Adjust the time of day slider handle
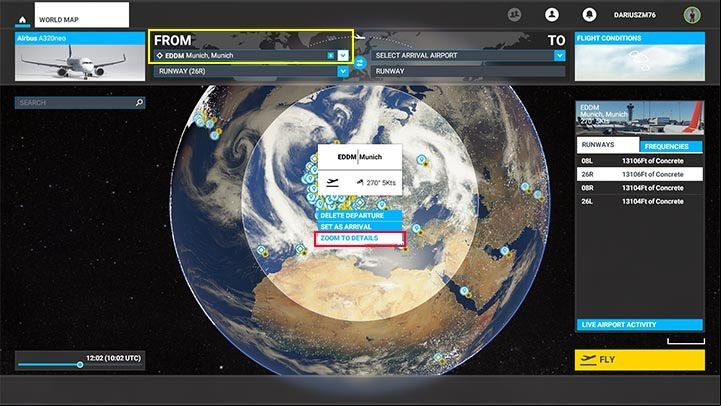This screenshot has height=406, width=721. 80,365
